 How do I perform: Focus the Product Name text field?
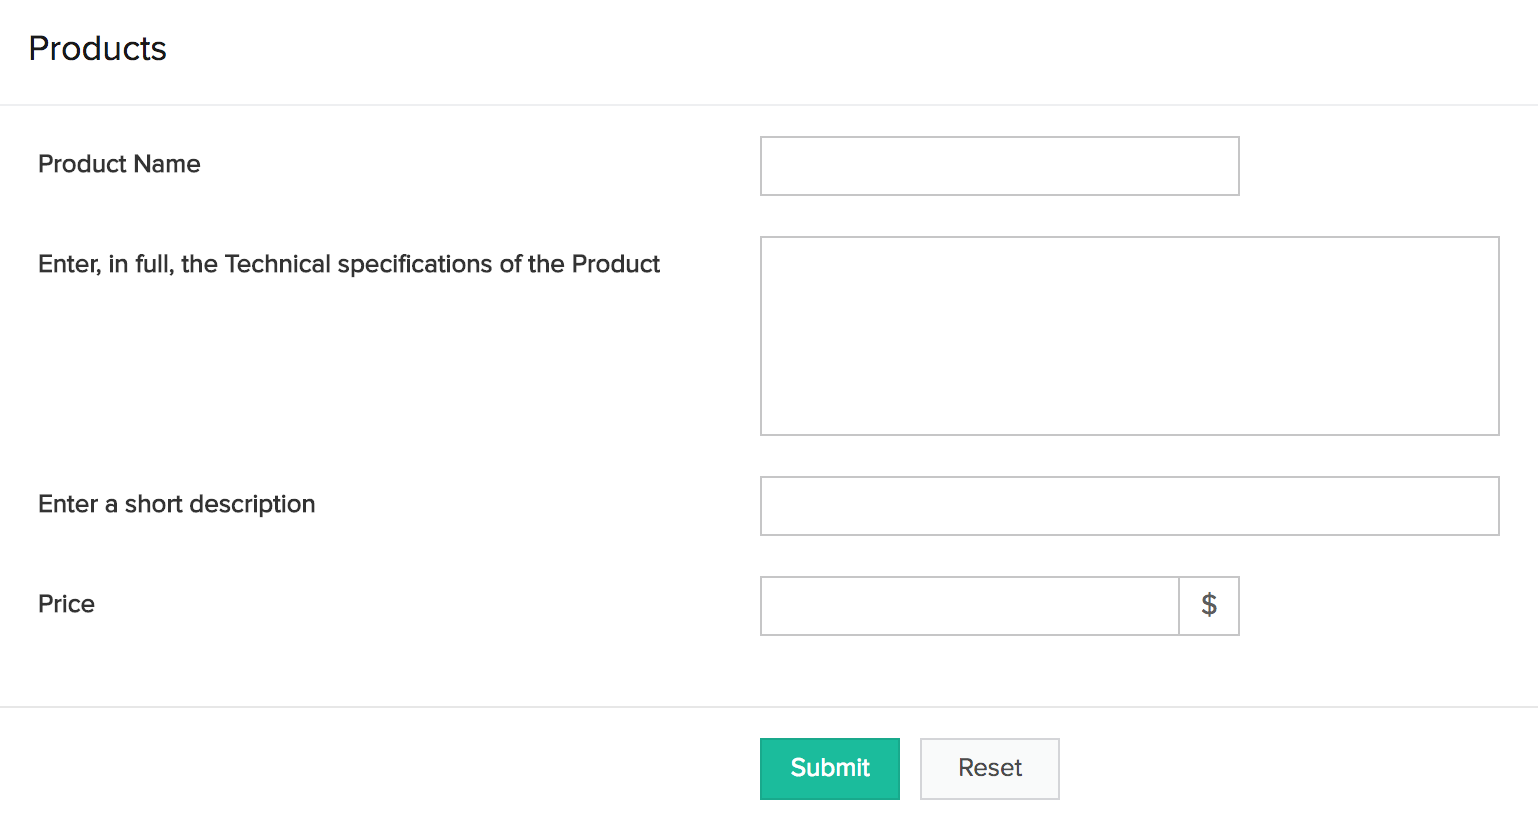[x=999, y=166]
